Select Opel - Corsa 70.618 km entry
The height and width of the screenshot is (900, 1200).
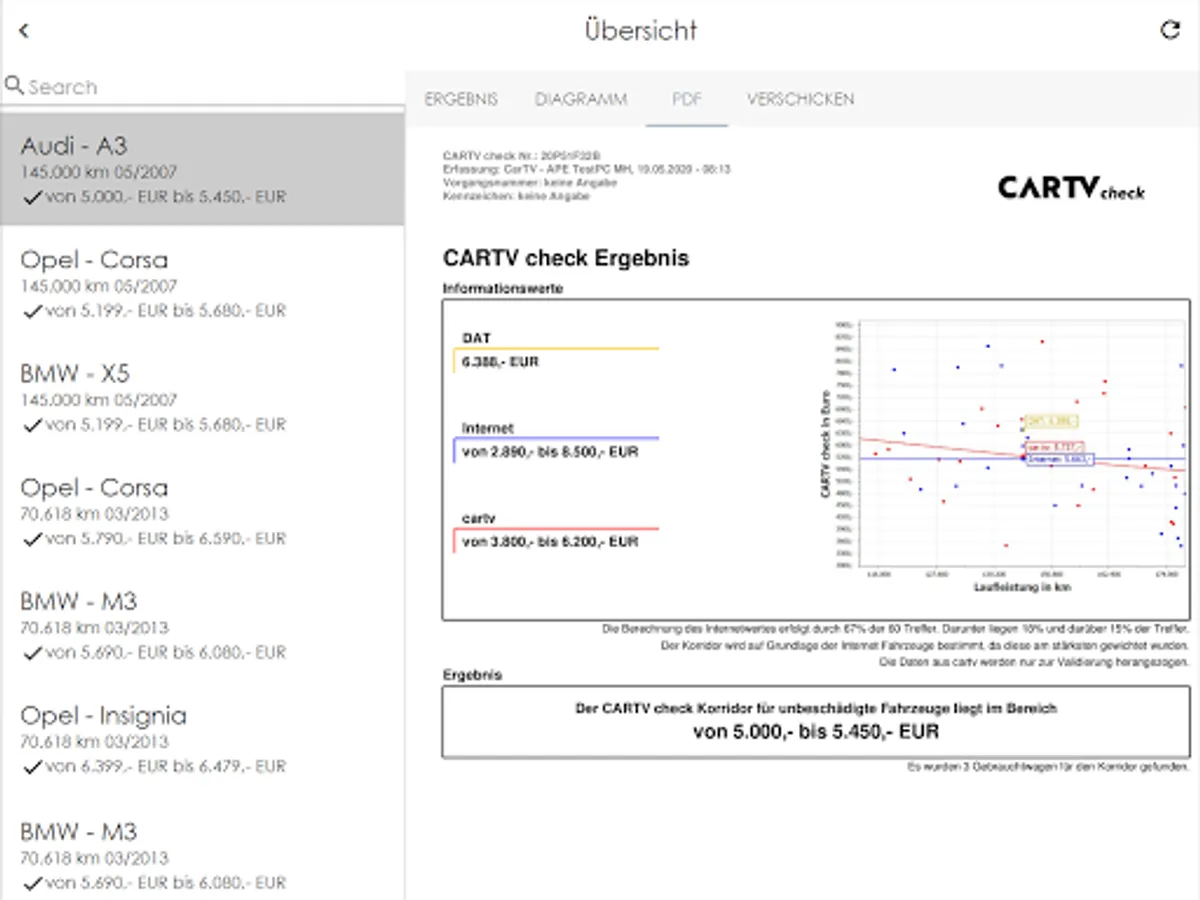(202, 511)
